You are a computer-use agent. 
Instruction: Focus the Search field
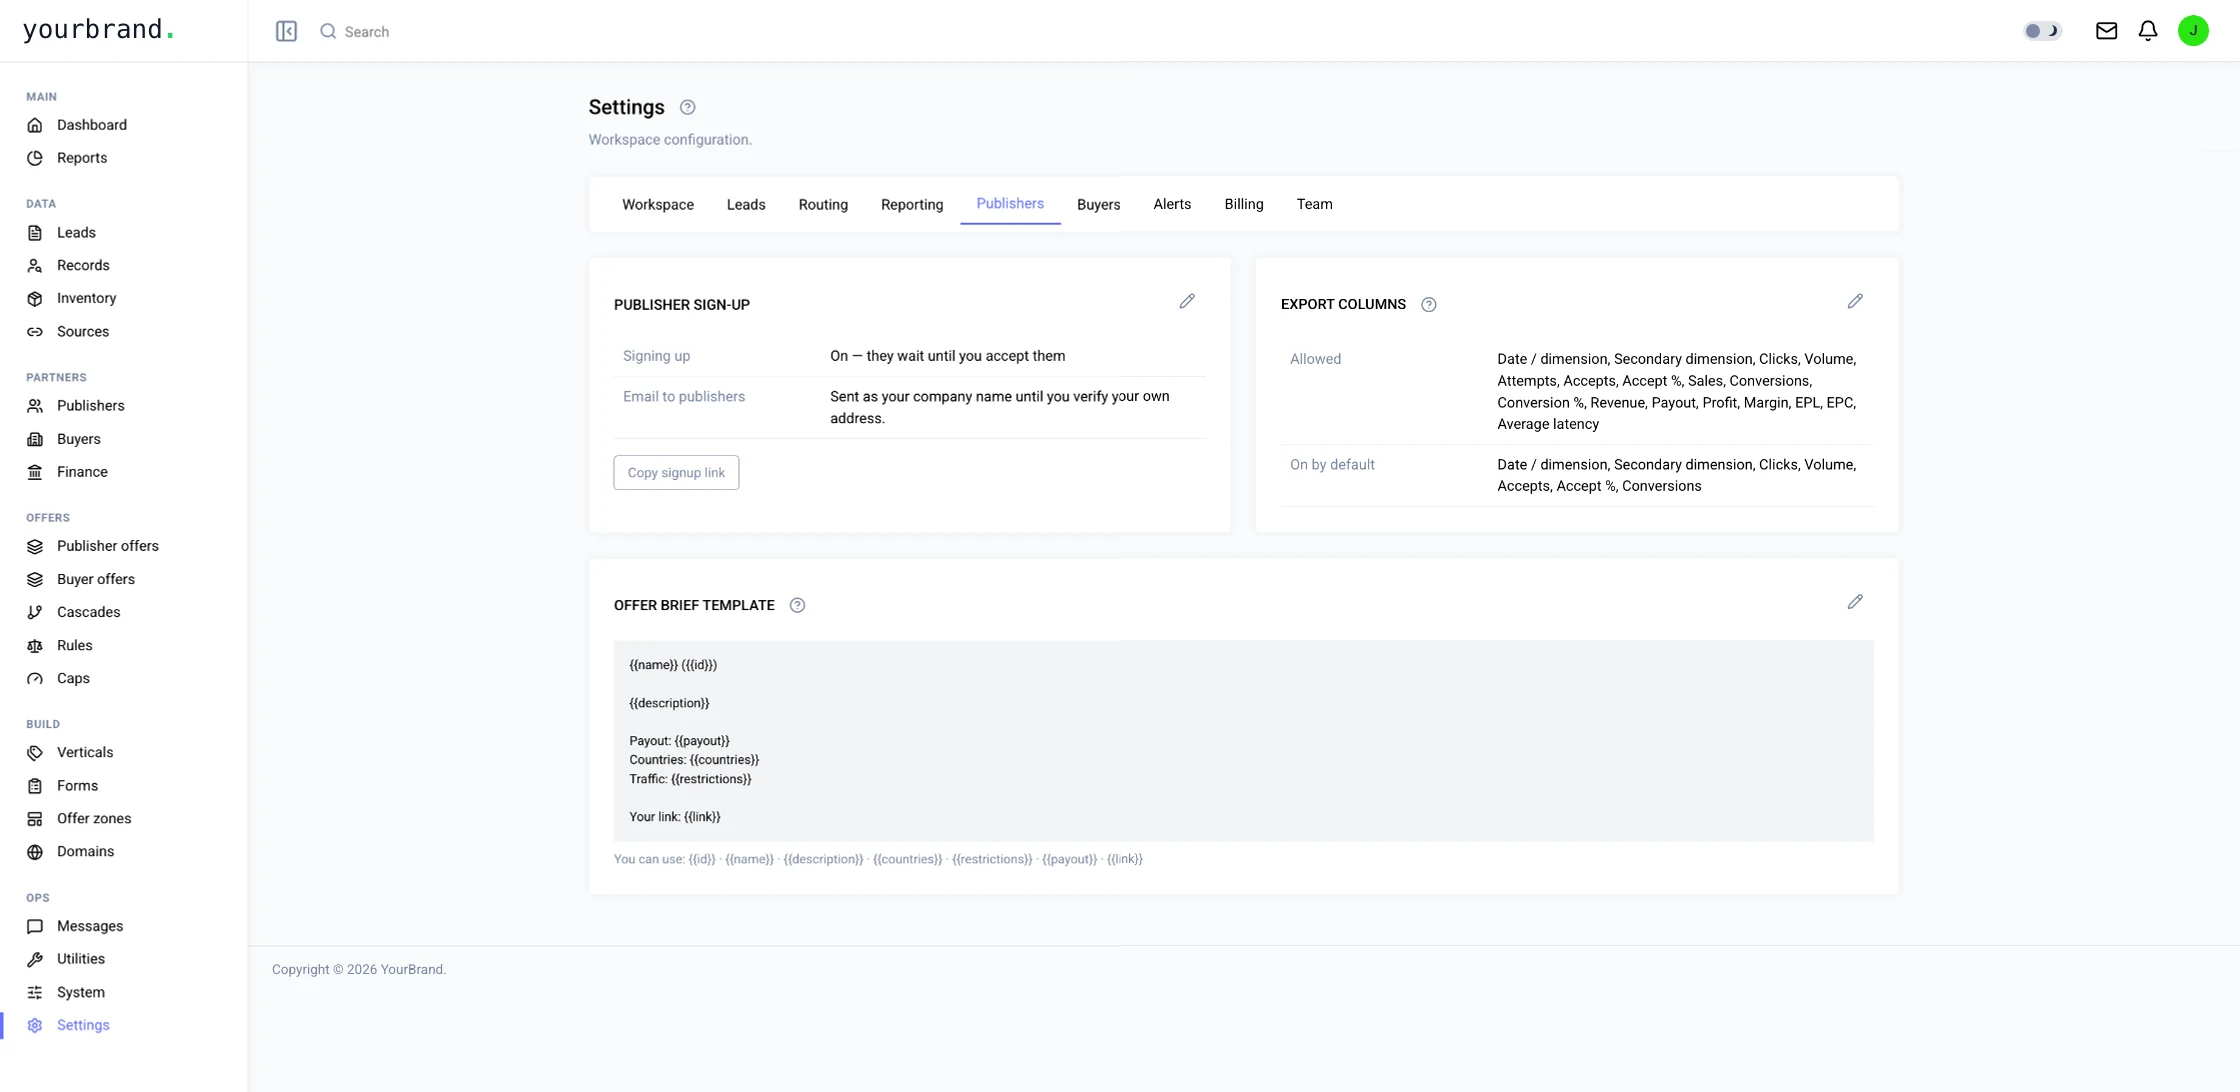pos(367,32)
